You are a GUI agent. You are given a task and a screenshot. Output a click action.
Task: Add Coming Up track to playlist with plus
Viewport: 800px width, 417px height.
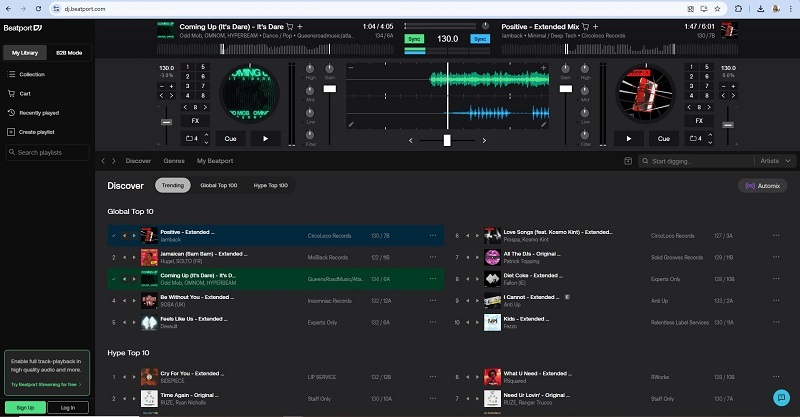(300, 27)
